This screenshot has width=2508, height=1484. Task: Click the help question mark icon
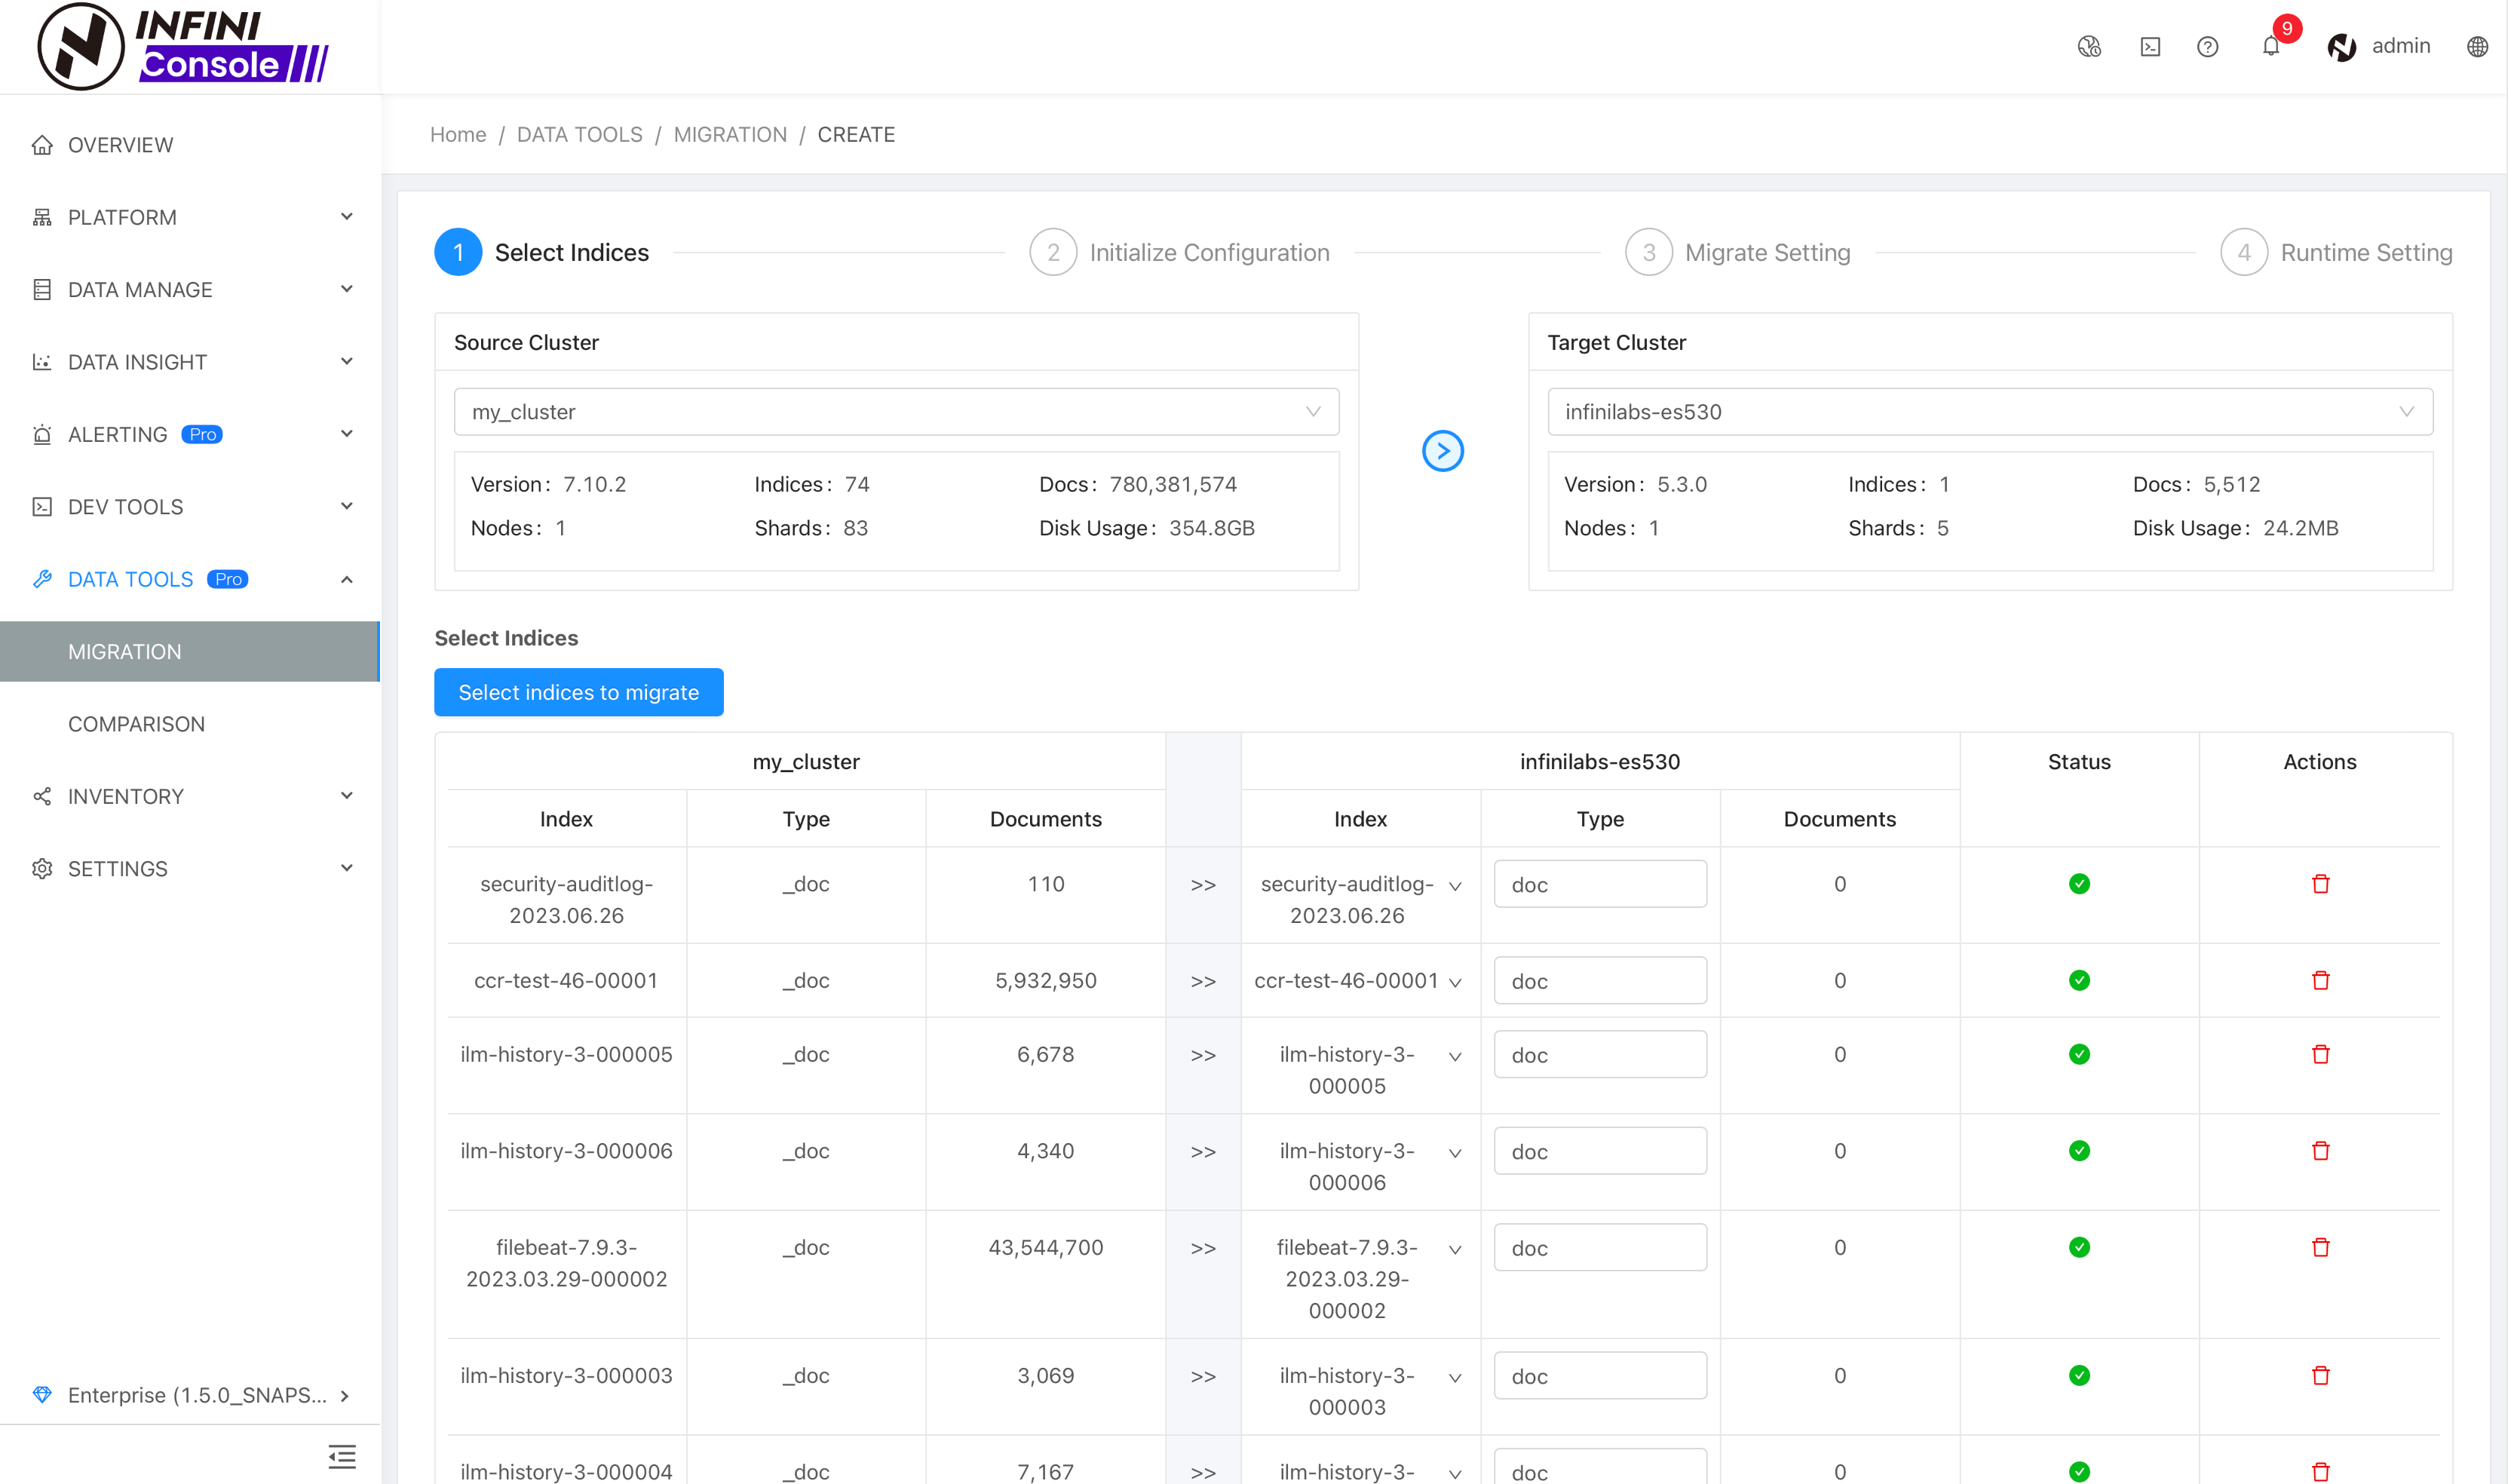tap(2208, 46)
